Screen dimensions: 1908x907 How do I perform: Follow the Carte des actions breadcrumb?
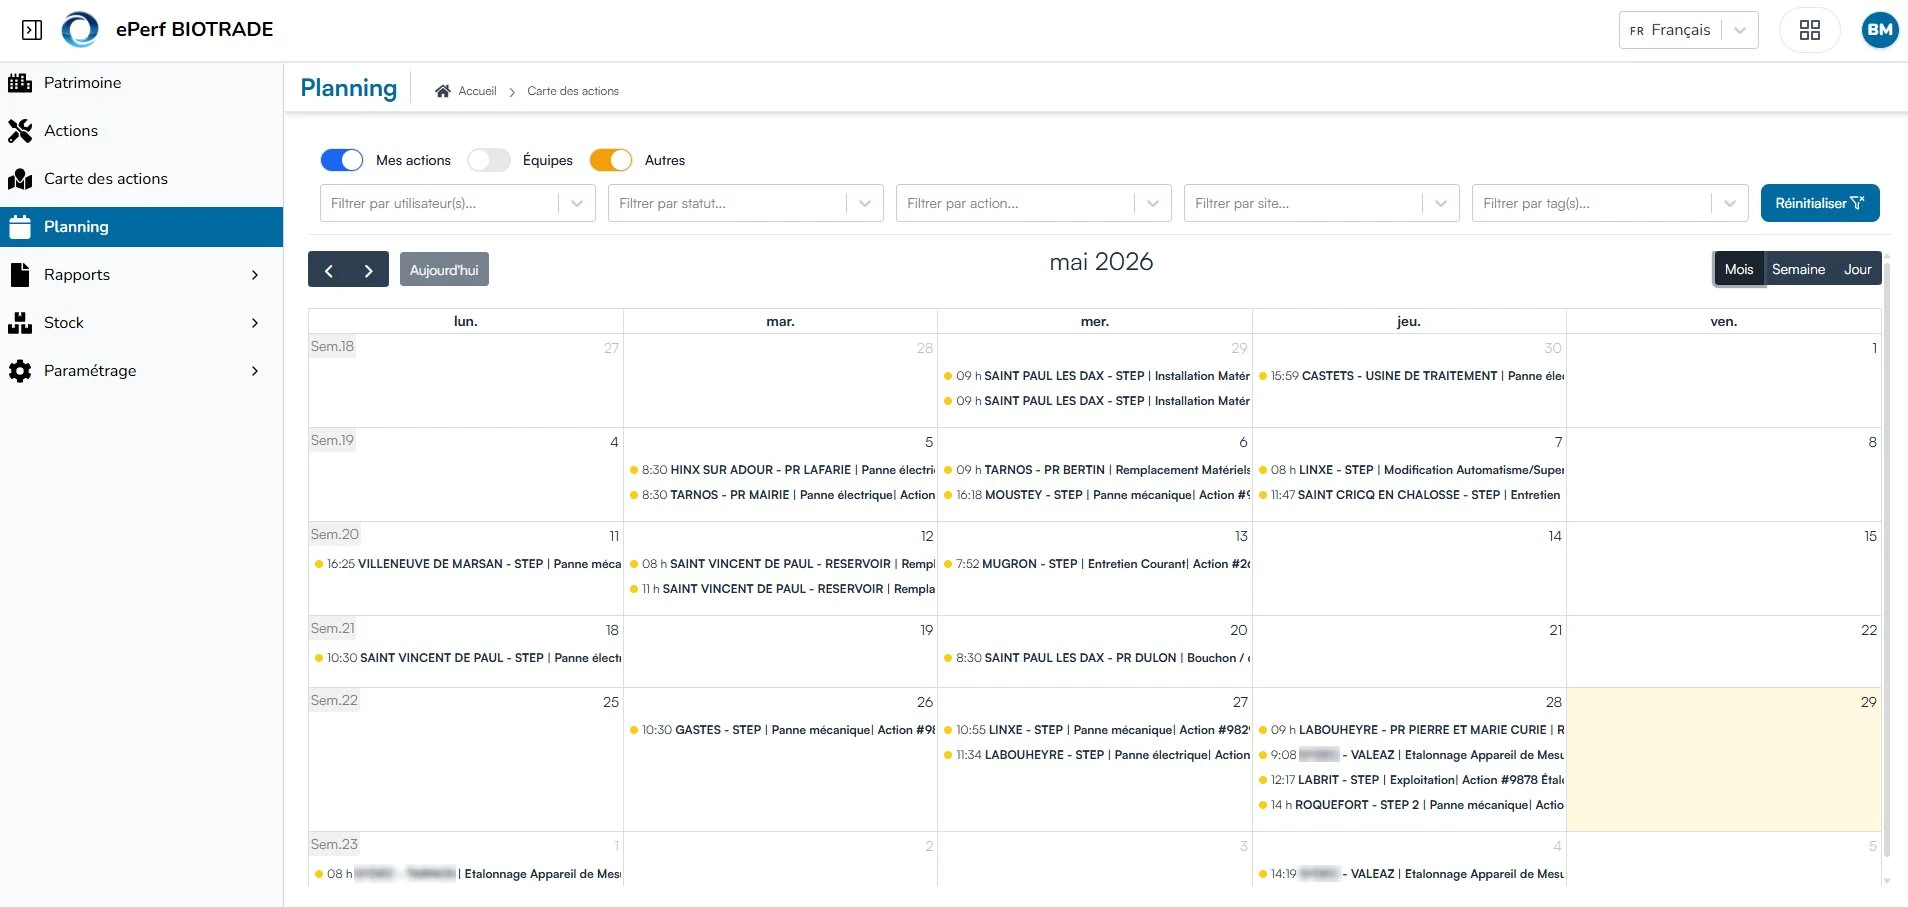point(573,91)
